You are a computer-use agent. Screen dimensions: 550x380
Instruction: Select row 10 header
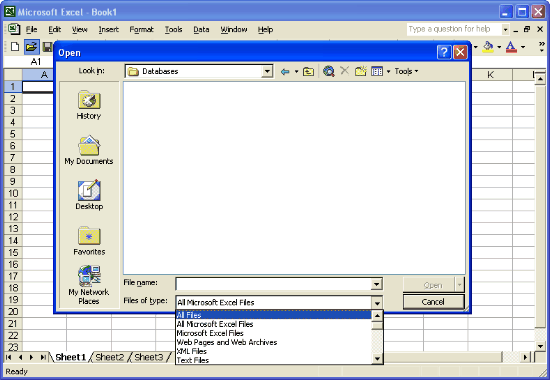(x=13, y=193)
